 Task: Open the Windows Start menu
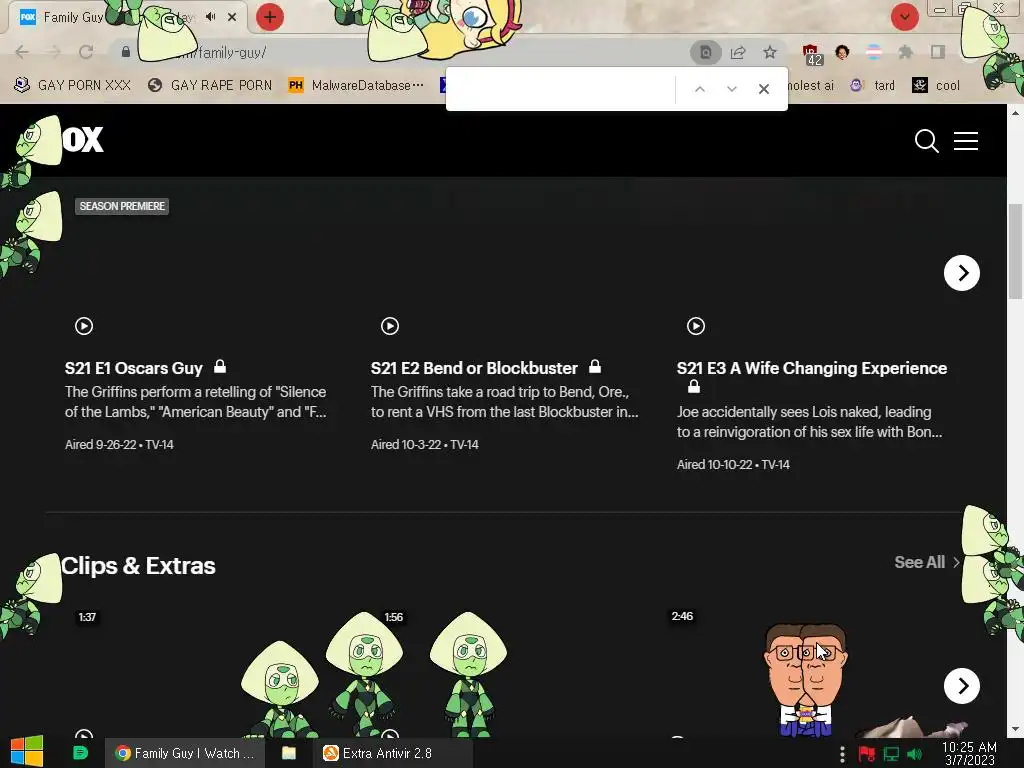pos(27,752)
